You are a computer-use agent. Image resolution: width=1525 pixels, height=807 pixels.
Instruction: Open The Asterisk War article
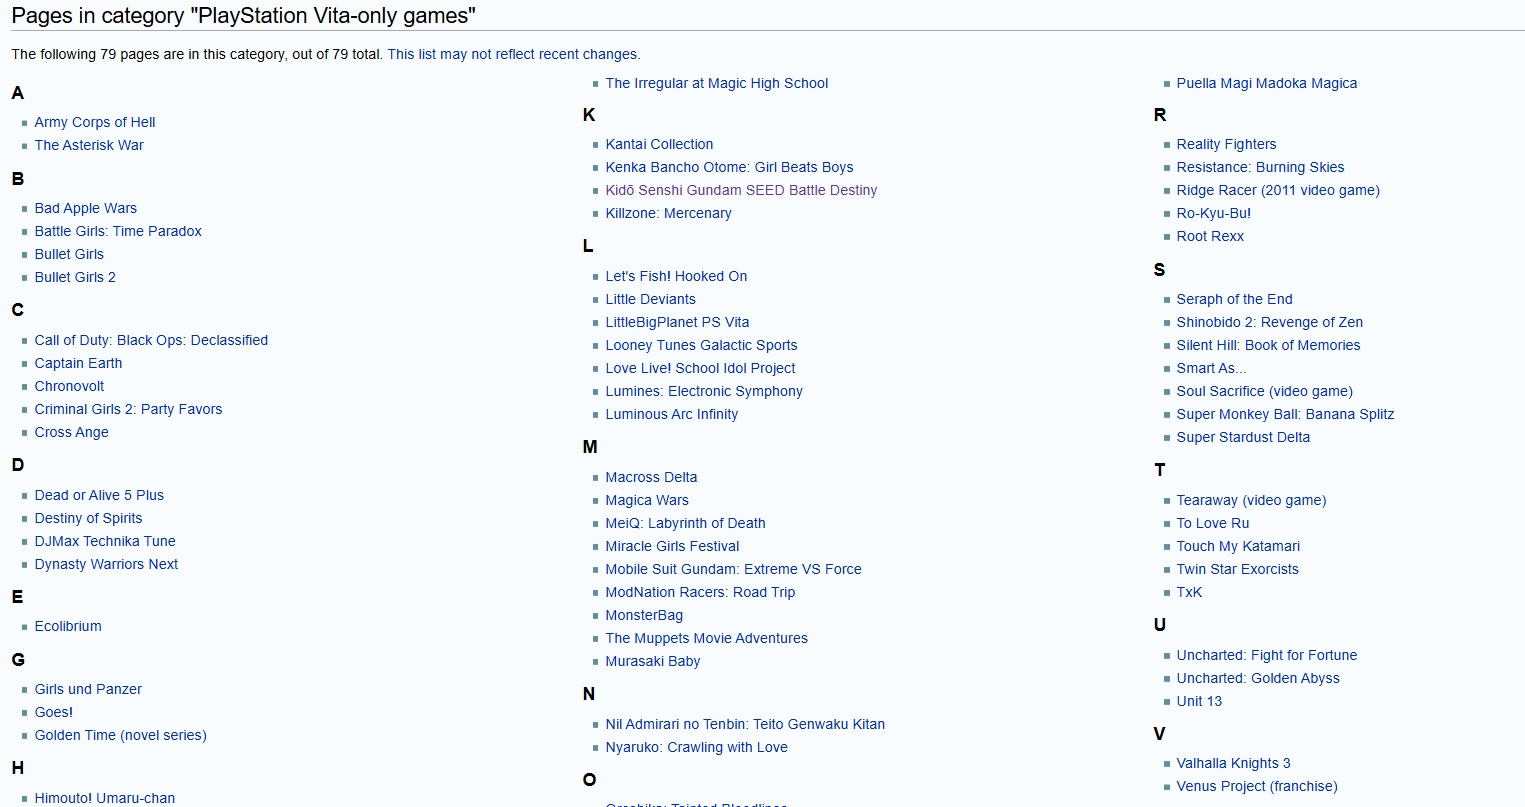pos(89,145)
